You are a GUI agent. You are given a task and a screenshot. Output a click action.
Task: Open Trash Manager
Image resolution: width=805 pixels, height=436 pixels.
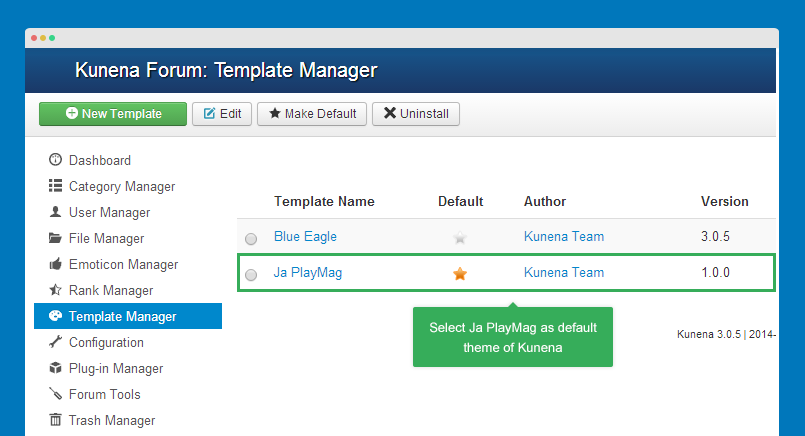(x=112, y=421)
